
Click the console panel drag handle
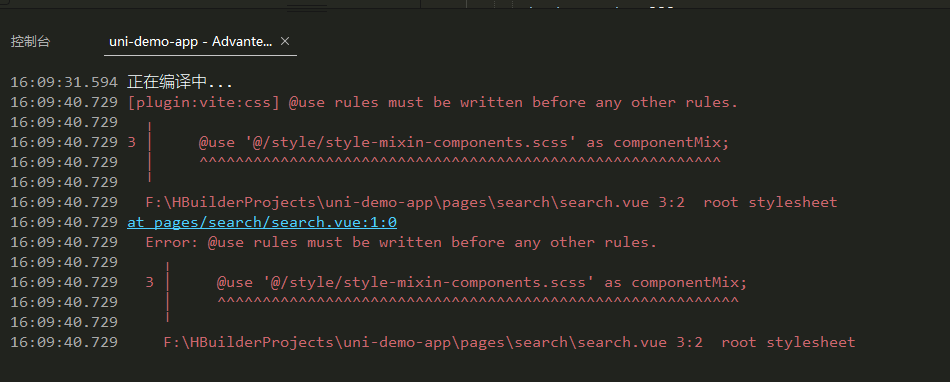(307, 8)
